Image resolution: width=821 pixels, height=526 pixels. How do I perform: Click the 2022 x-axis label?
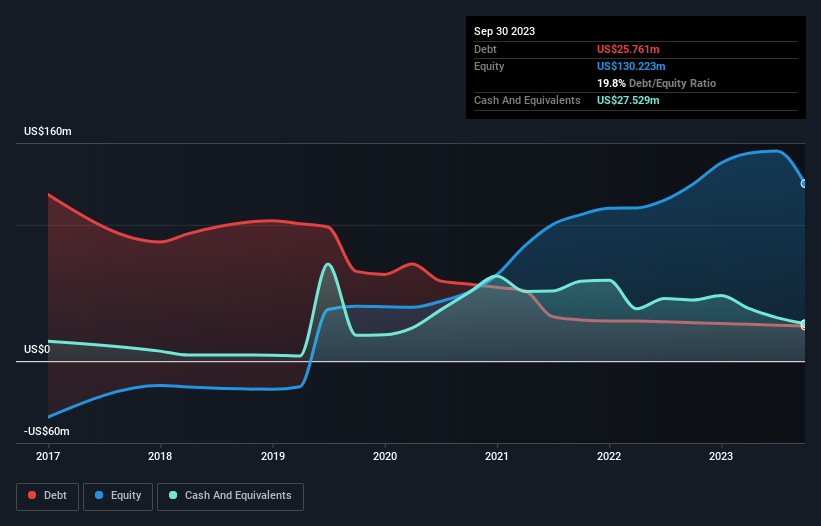[x=609, y=456]
